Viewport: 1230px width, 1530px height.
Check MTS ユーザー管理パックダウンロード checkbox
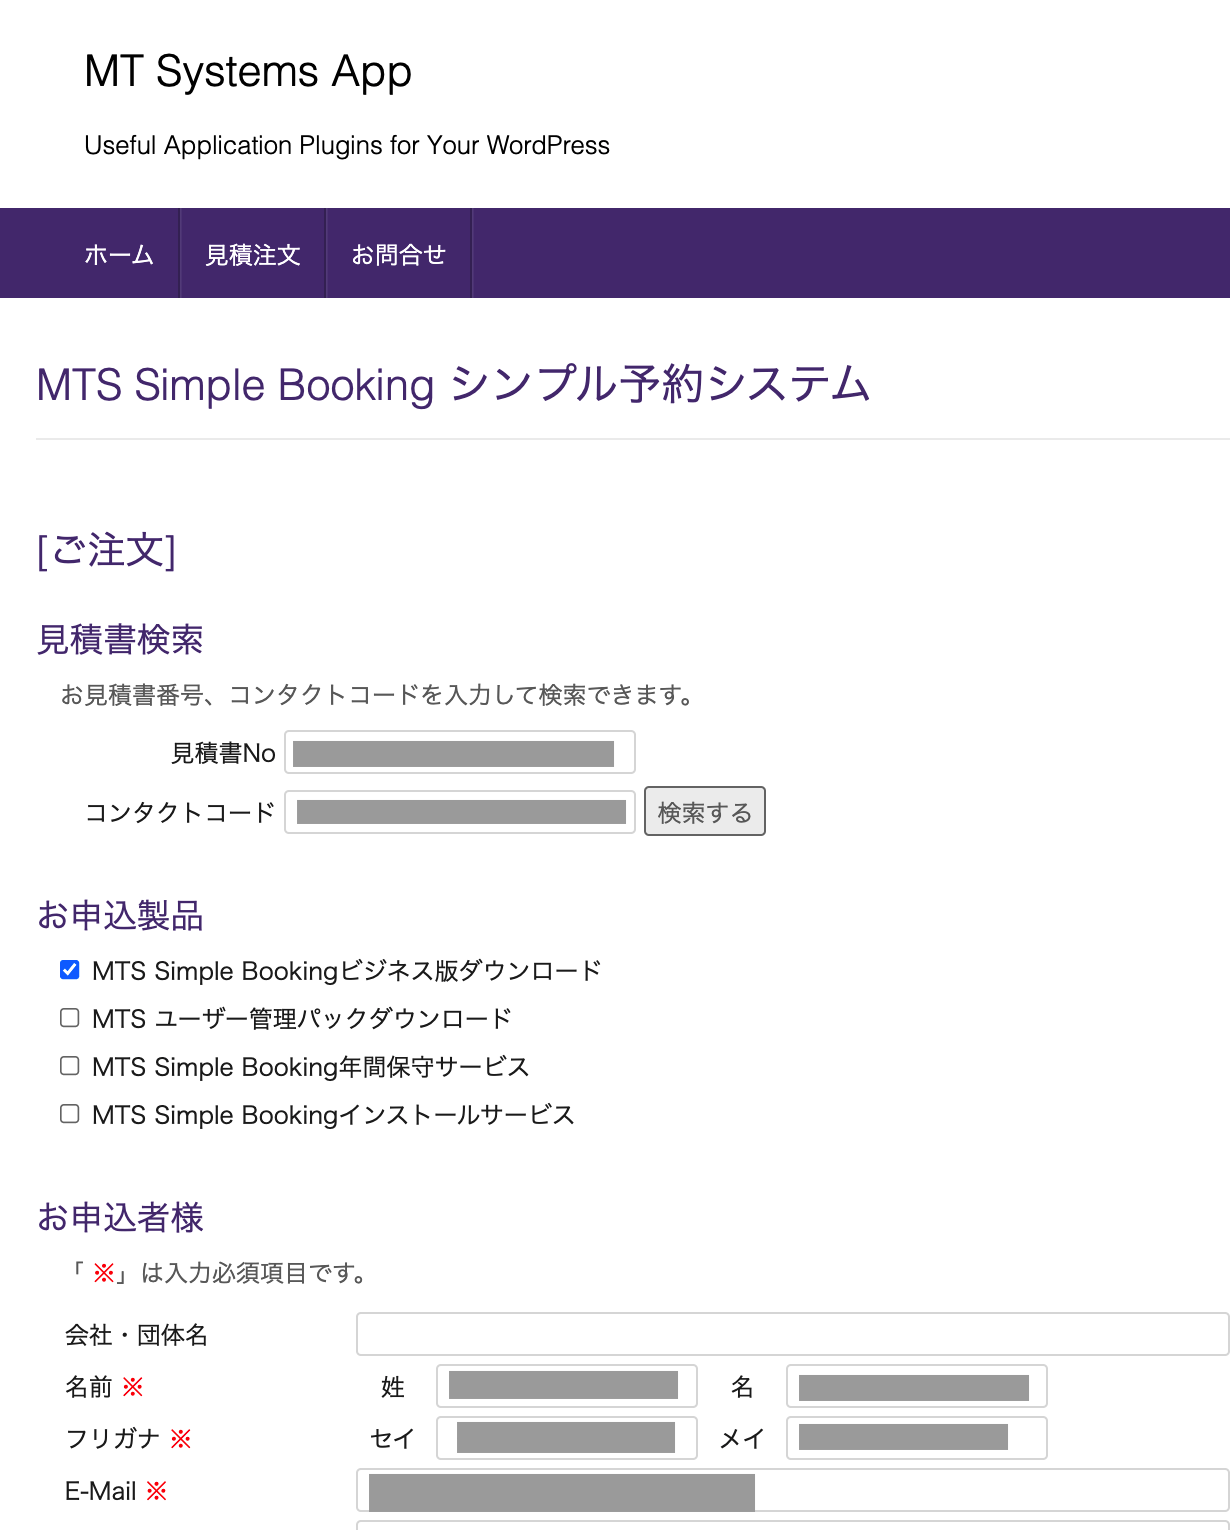point(70,1018)
